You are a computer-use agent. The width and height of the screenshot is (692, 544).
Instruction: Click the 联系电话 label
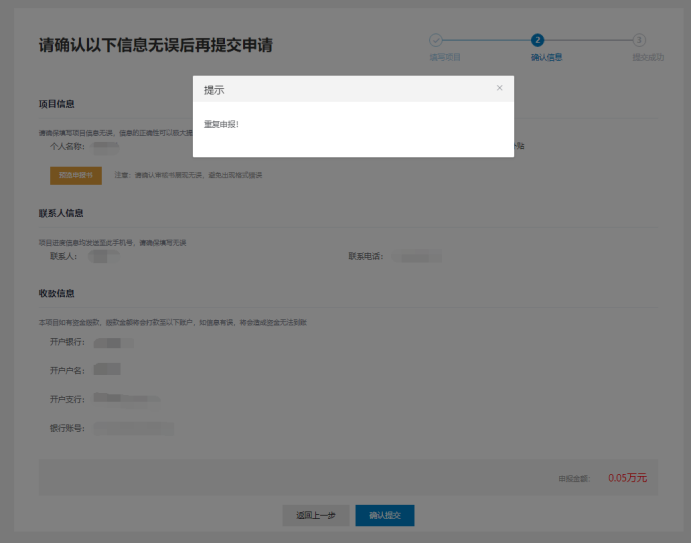366,256
